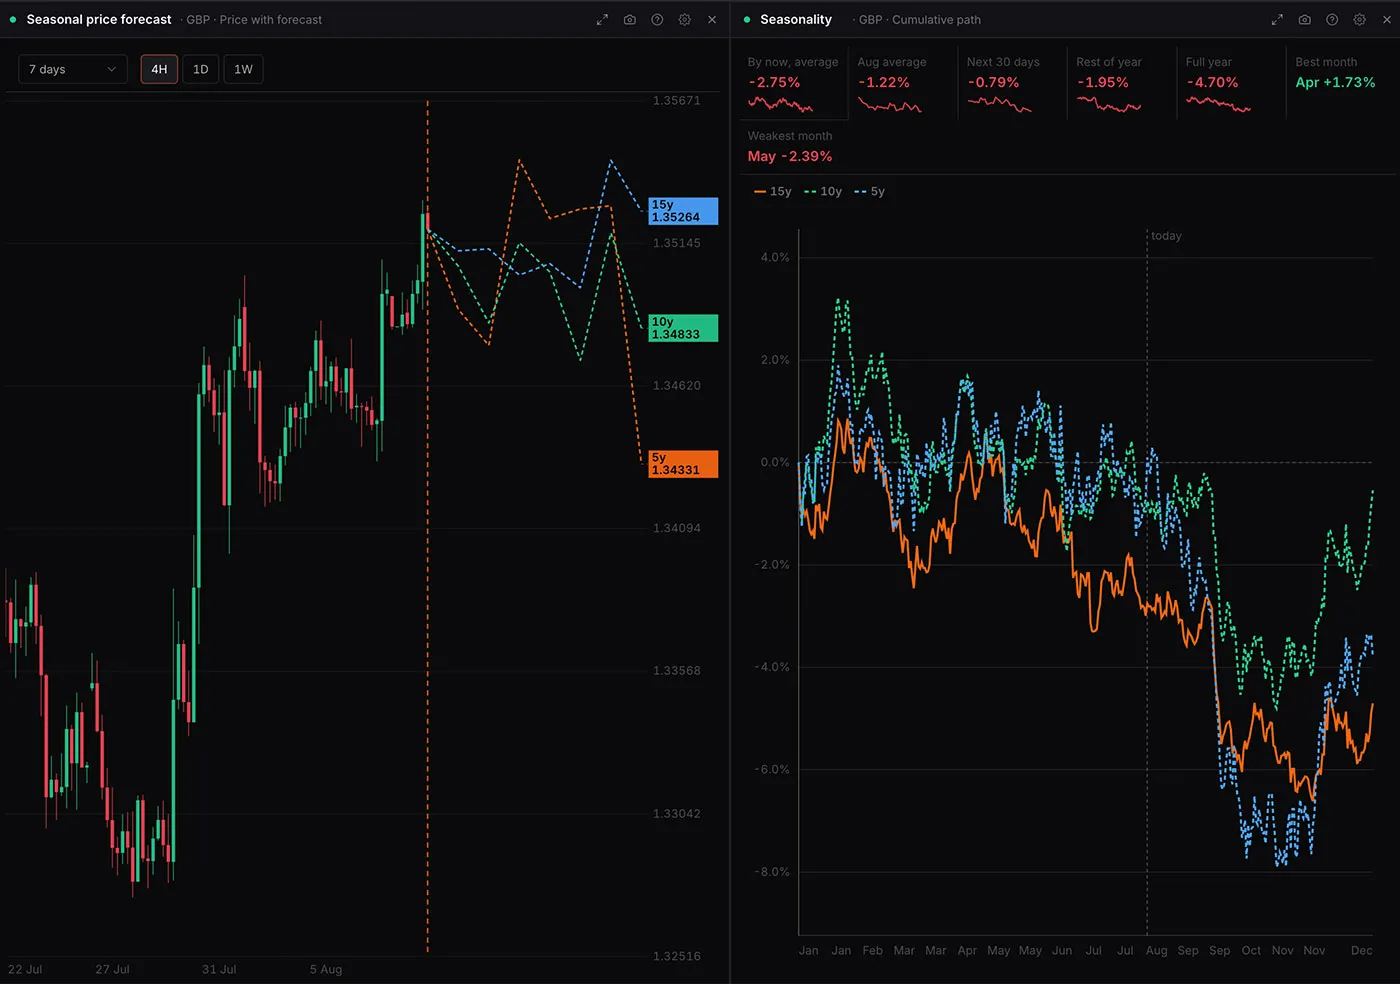
Task: Click the 10y 1.34833 price label
Action: tap(683, 328)
